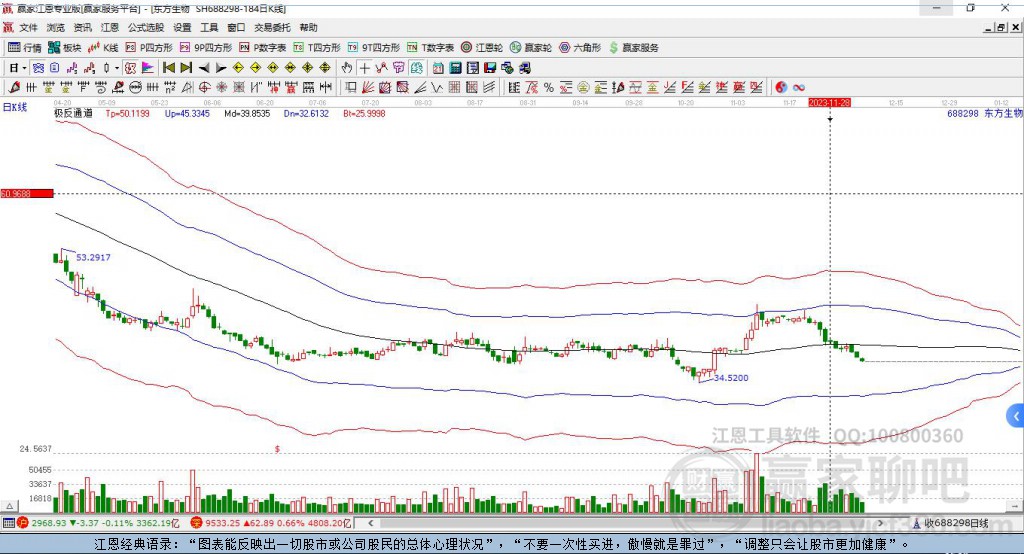Expand the side panel blue chevron
Screen dimensions: 1024x554
tap(1016, 416)
